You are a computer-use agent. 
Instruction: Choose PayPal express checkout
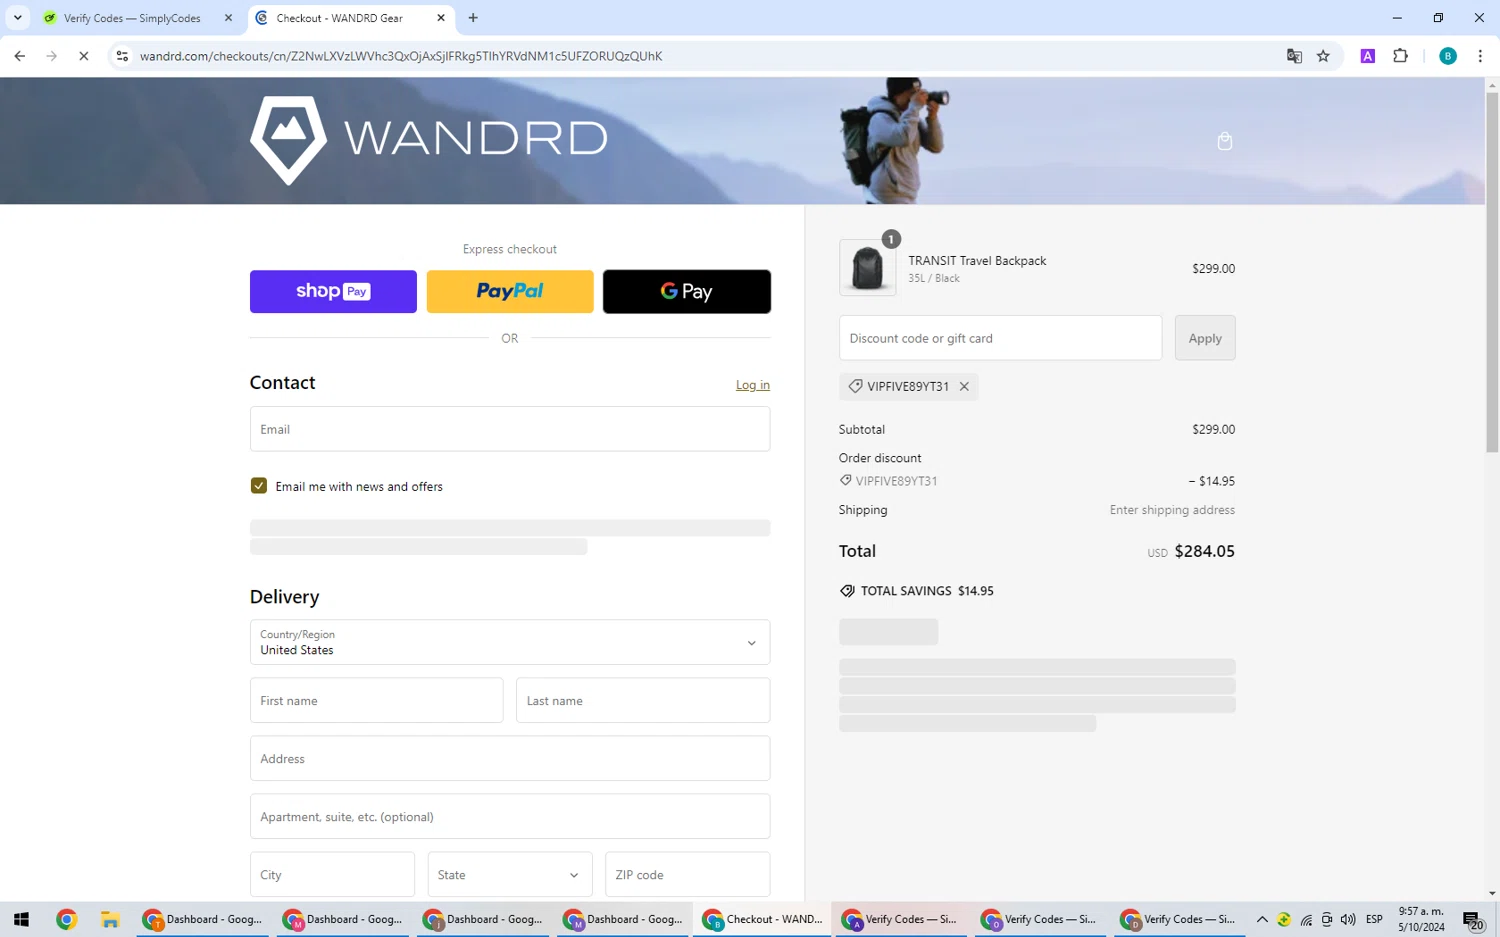(x=510, y=291)
